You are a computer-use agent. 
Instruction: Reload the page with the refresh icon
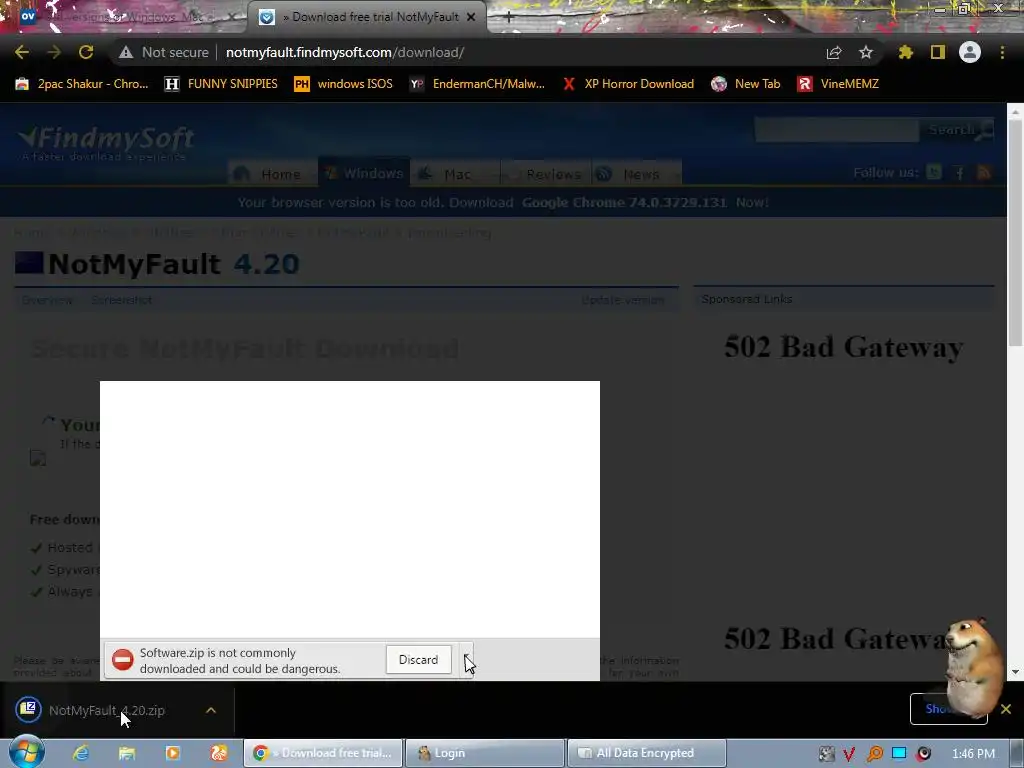(86, 52)
